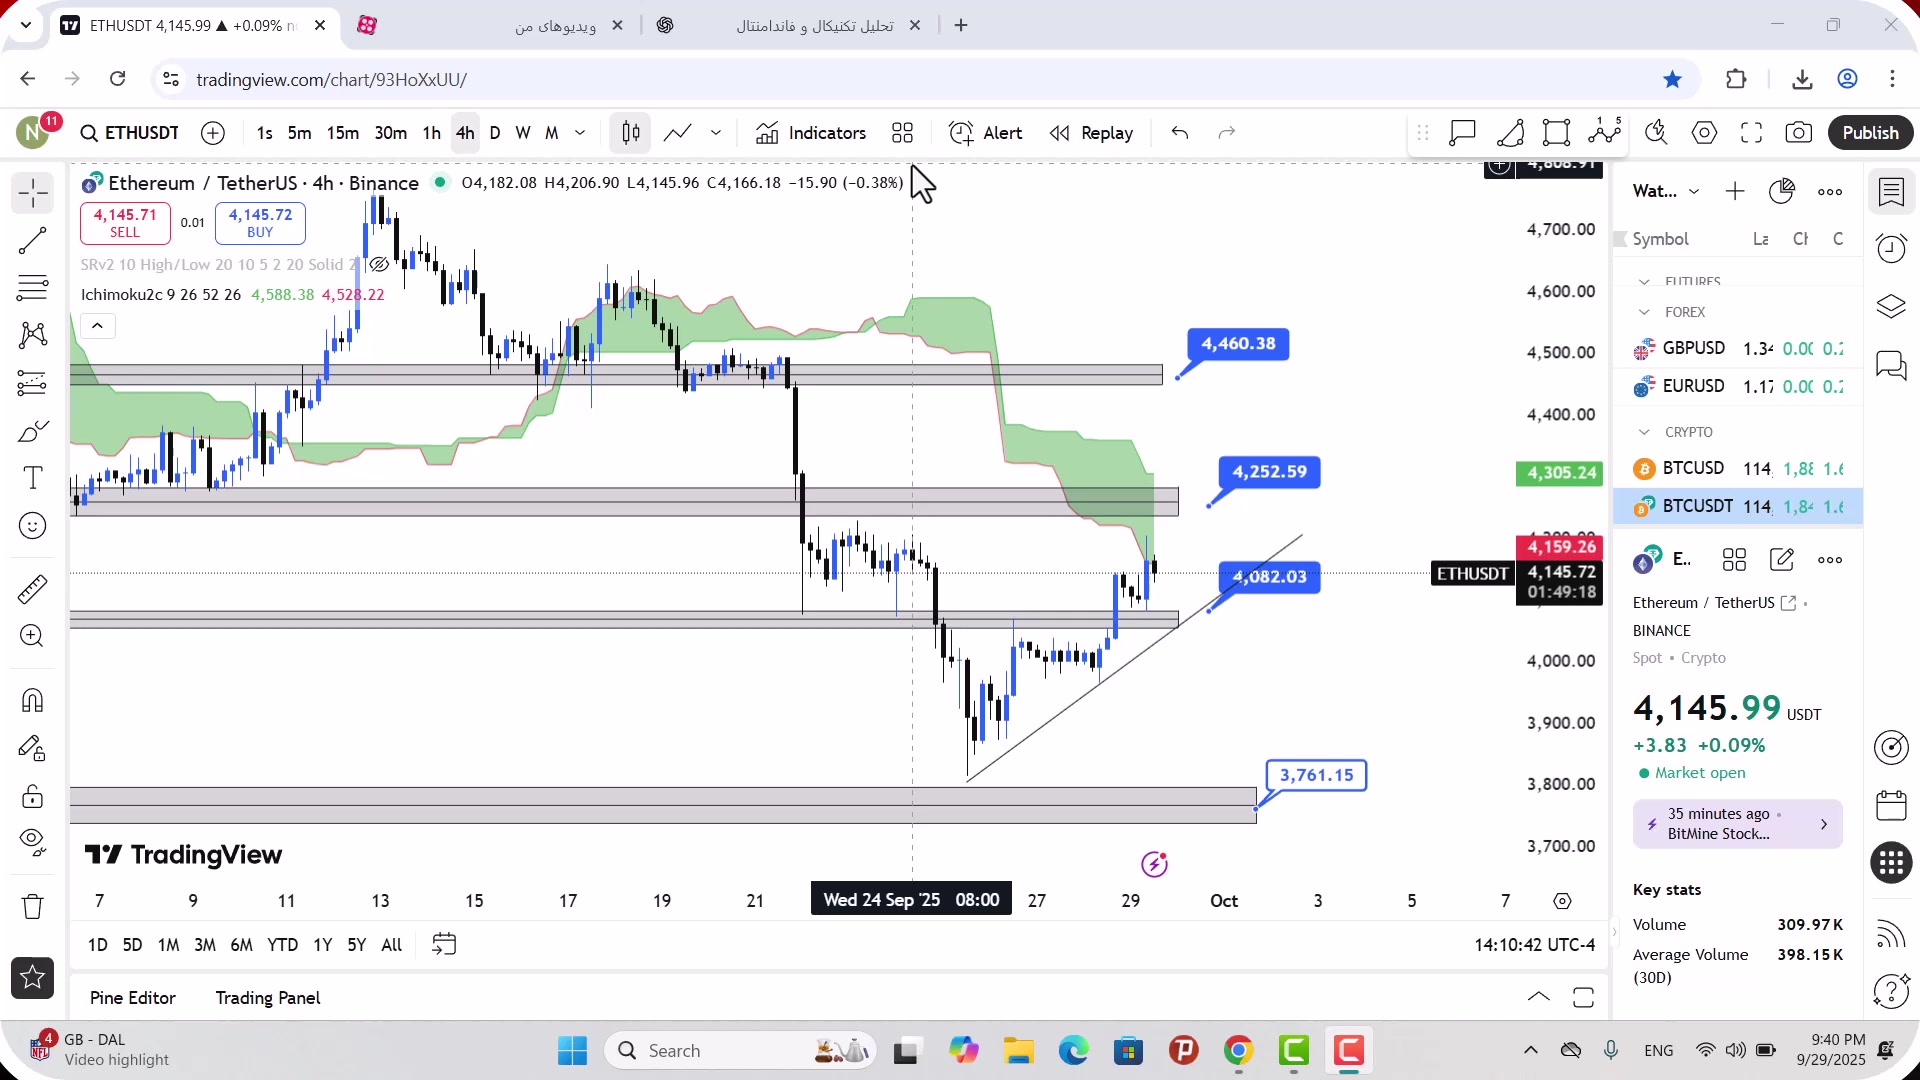The image size is (1920, 1080).
Task: Enter fullscreen mode
Action: [x=1752, y=133]
